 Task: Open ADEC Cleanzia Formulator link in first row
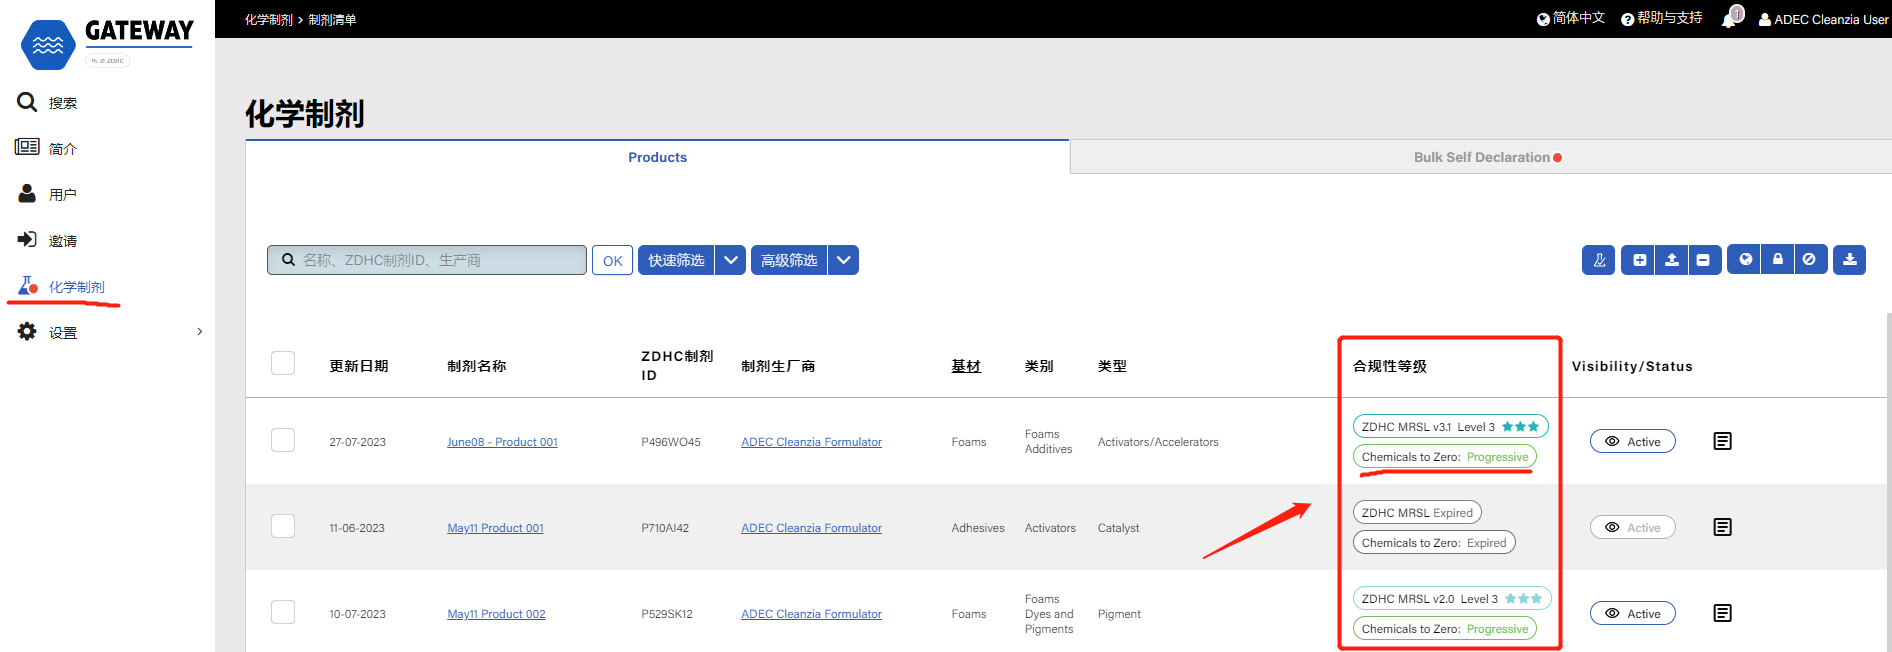[811, 442]
